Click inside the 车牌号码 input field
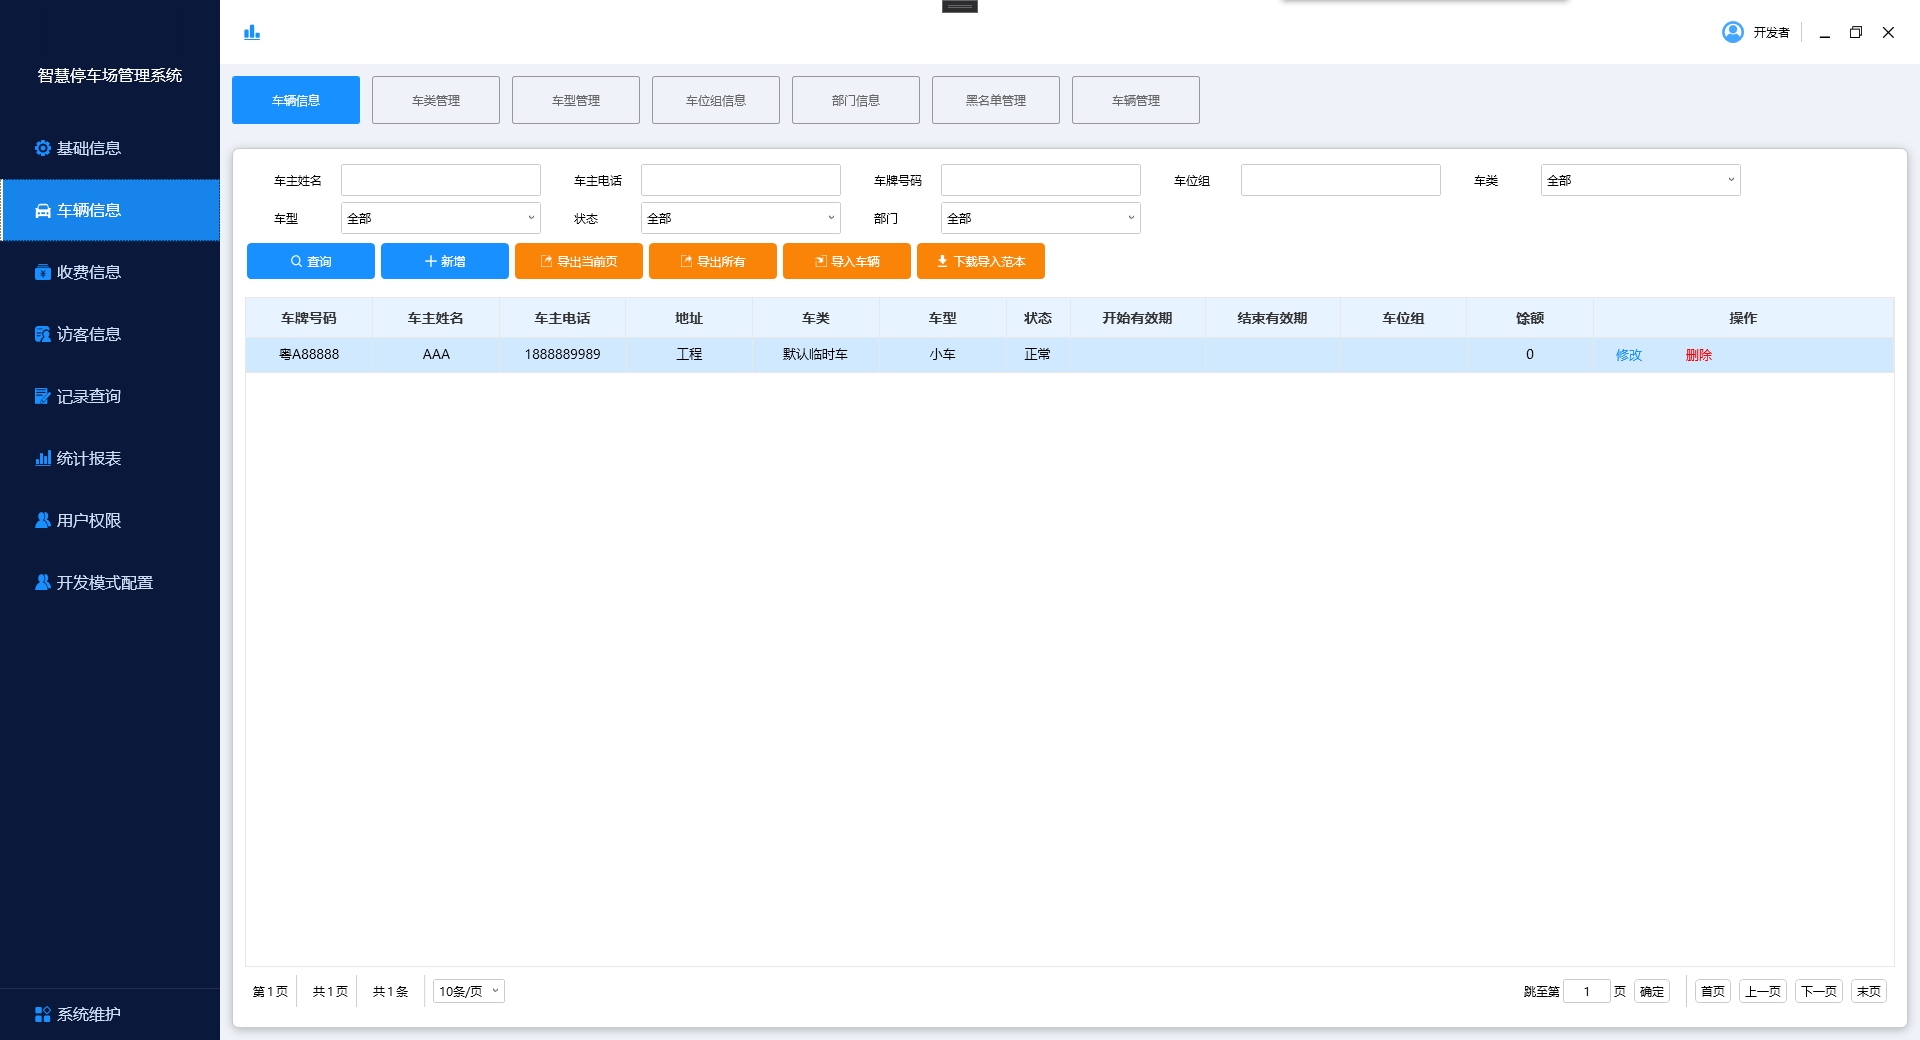This screenshot has width=1920, height=1040. pos(1040,180)
